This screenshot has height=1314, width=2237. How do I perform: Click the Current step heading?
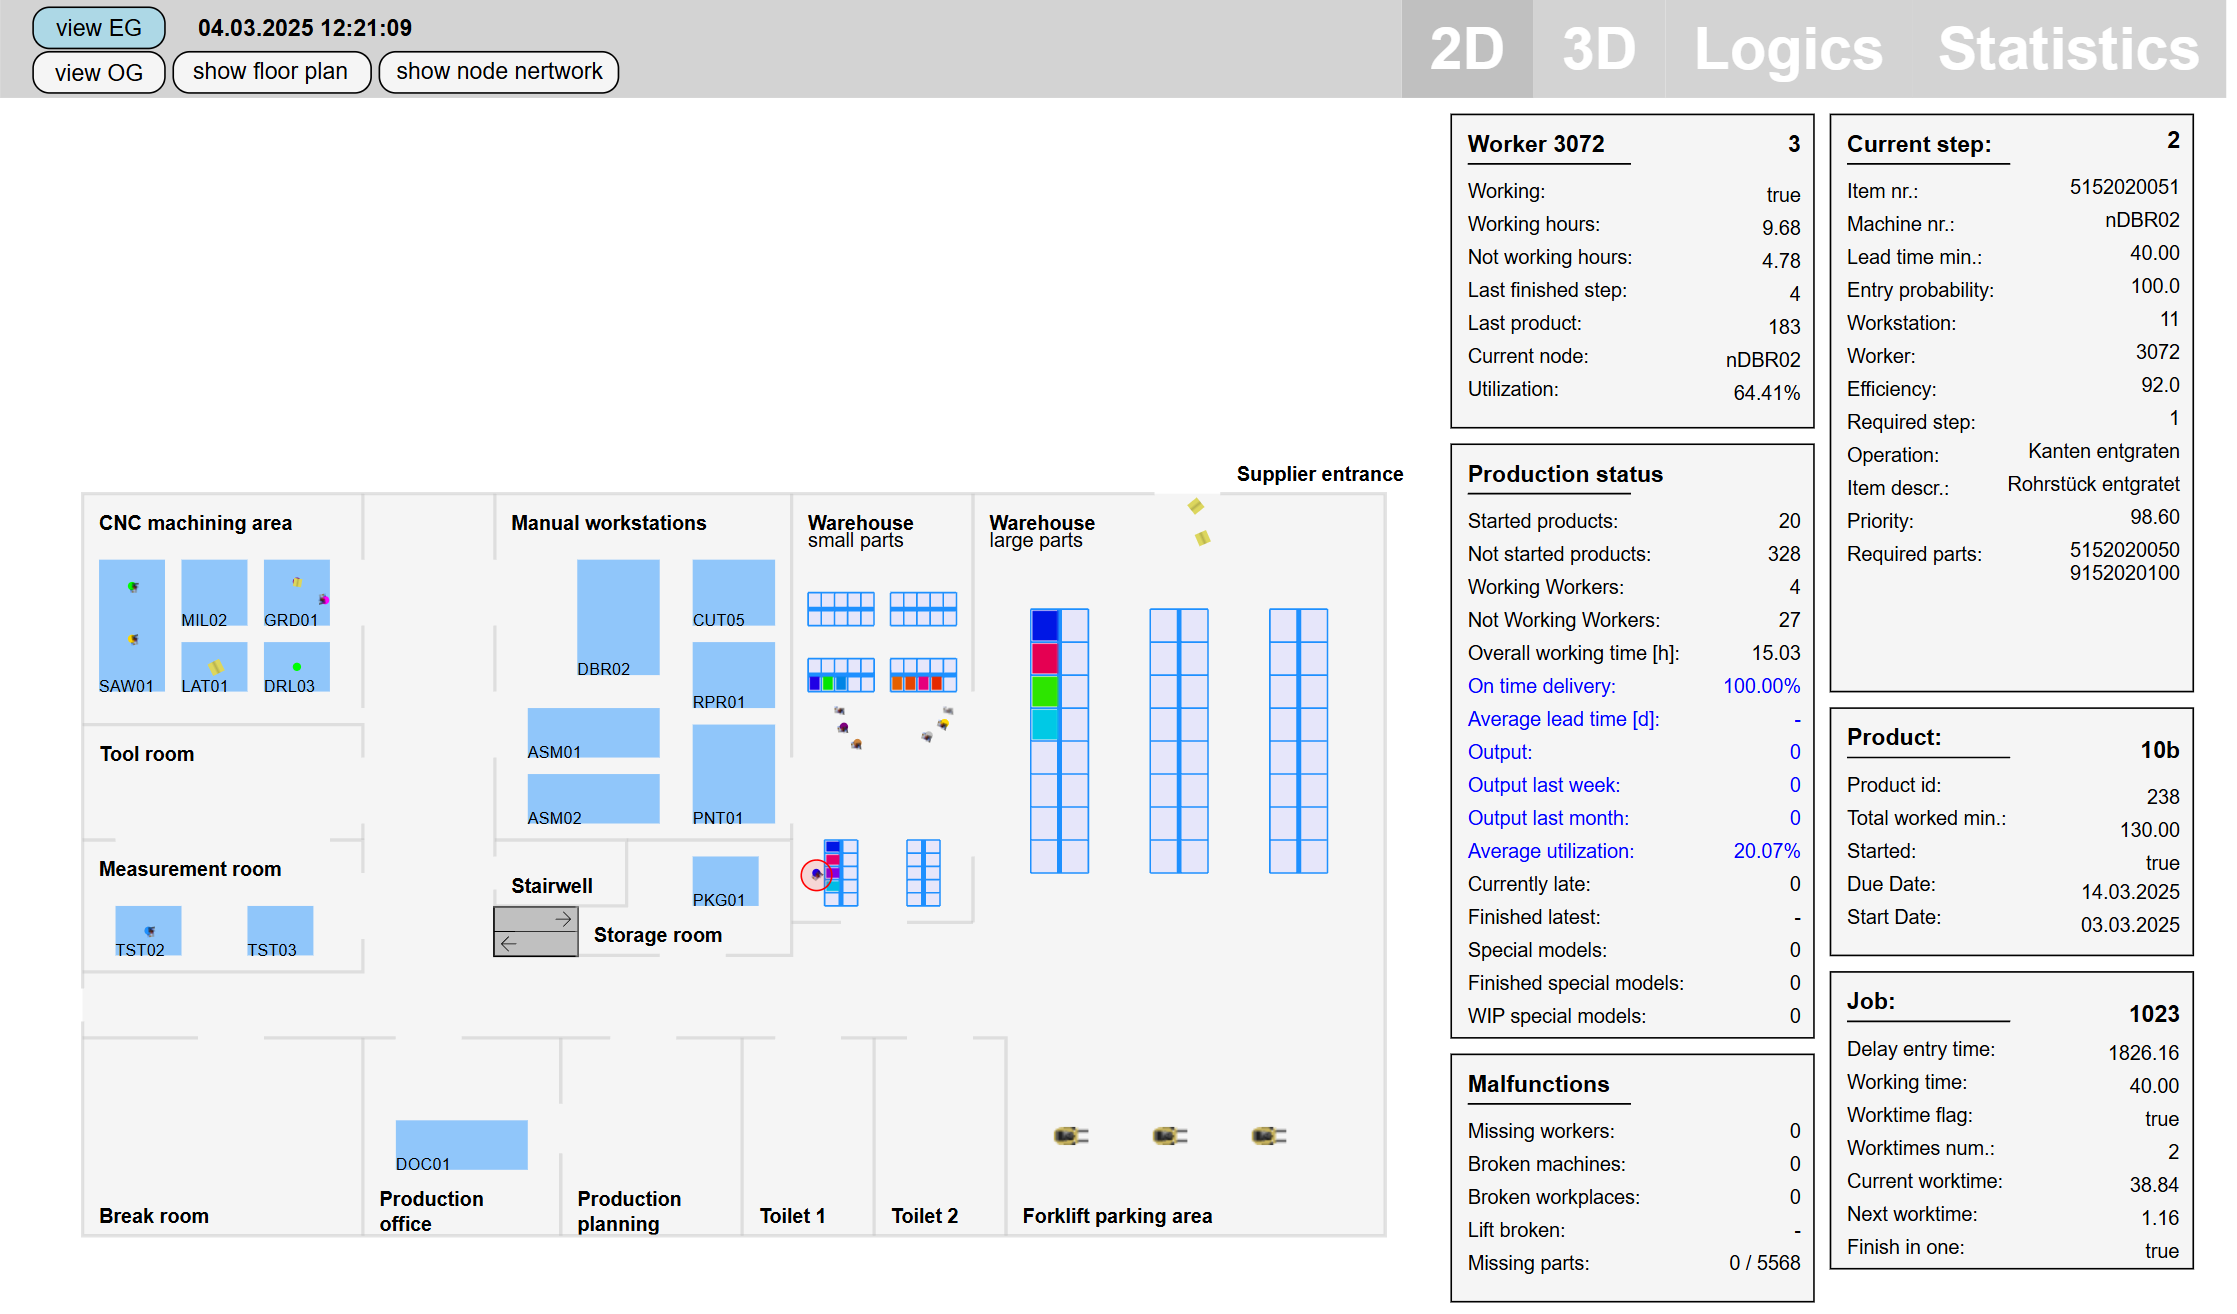[x=1919, y=144]
